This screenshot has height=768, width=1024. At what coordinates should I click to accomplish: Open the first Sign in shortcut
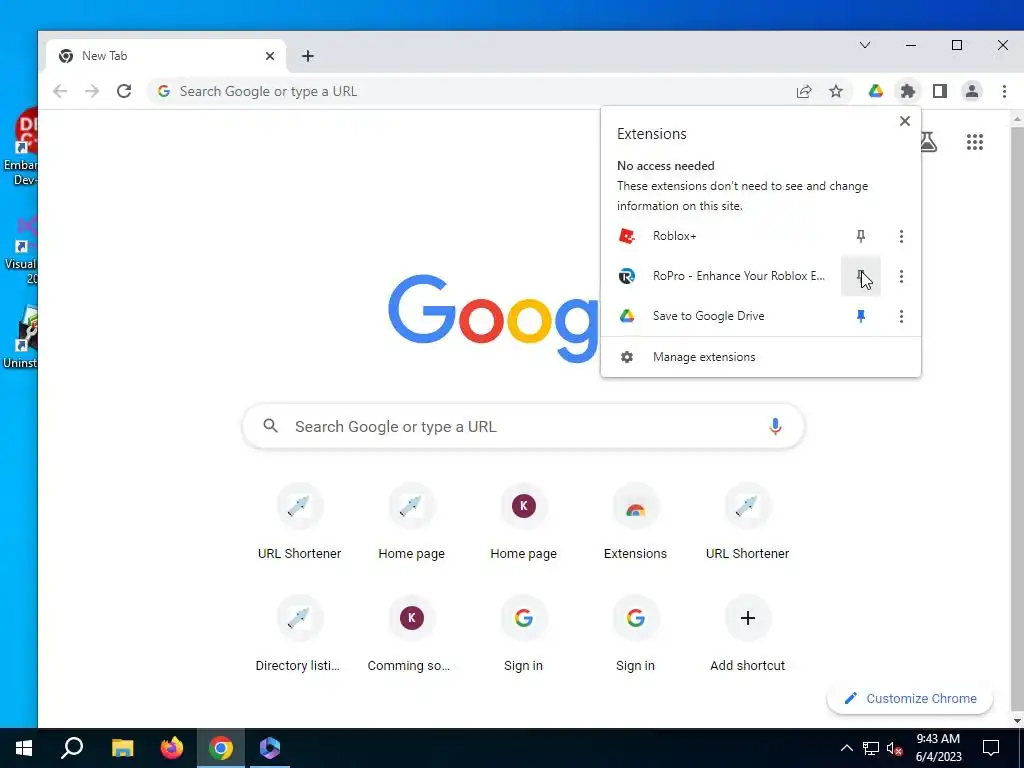pyautogui.click(x=524, y=635)
